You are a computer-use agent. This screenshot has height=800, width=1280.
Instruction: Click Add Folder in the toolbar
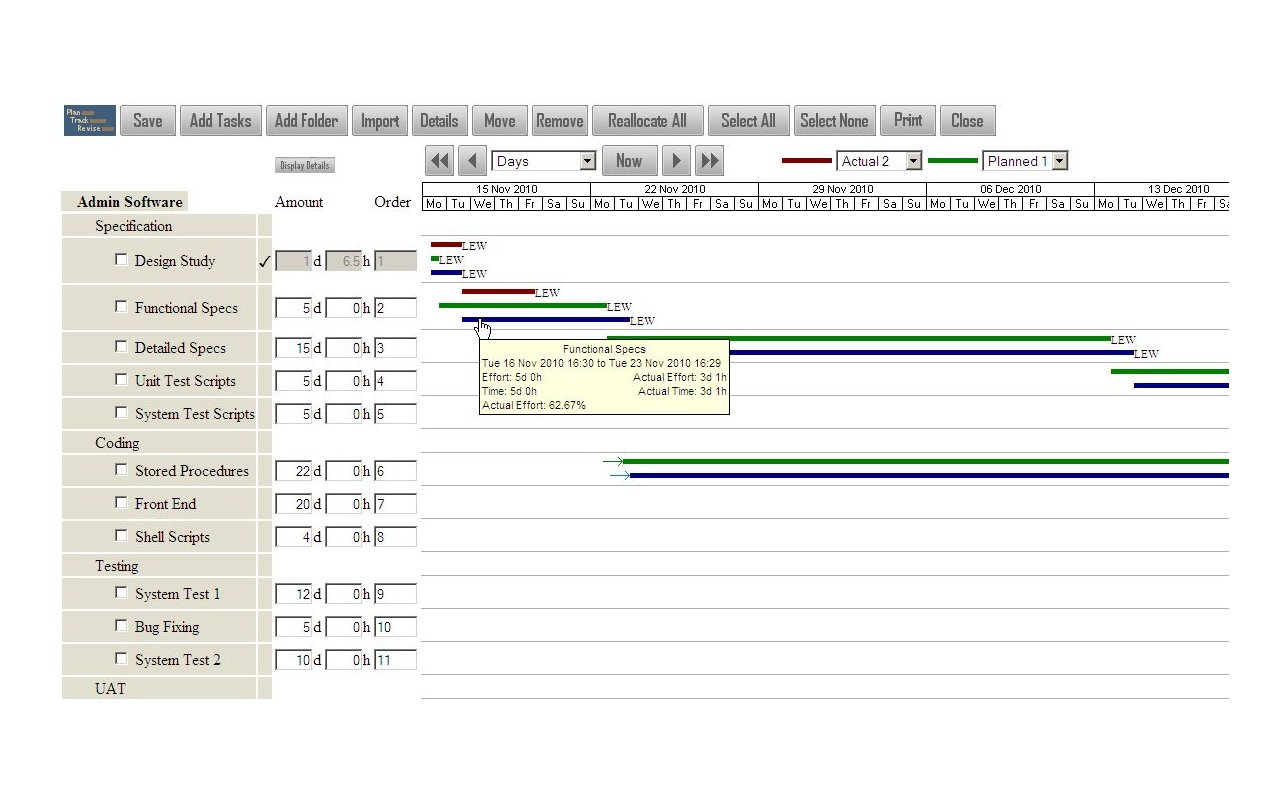click(307, 121)
